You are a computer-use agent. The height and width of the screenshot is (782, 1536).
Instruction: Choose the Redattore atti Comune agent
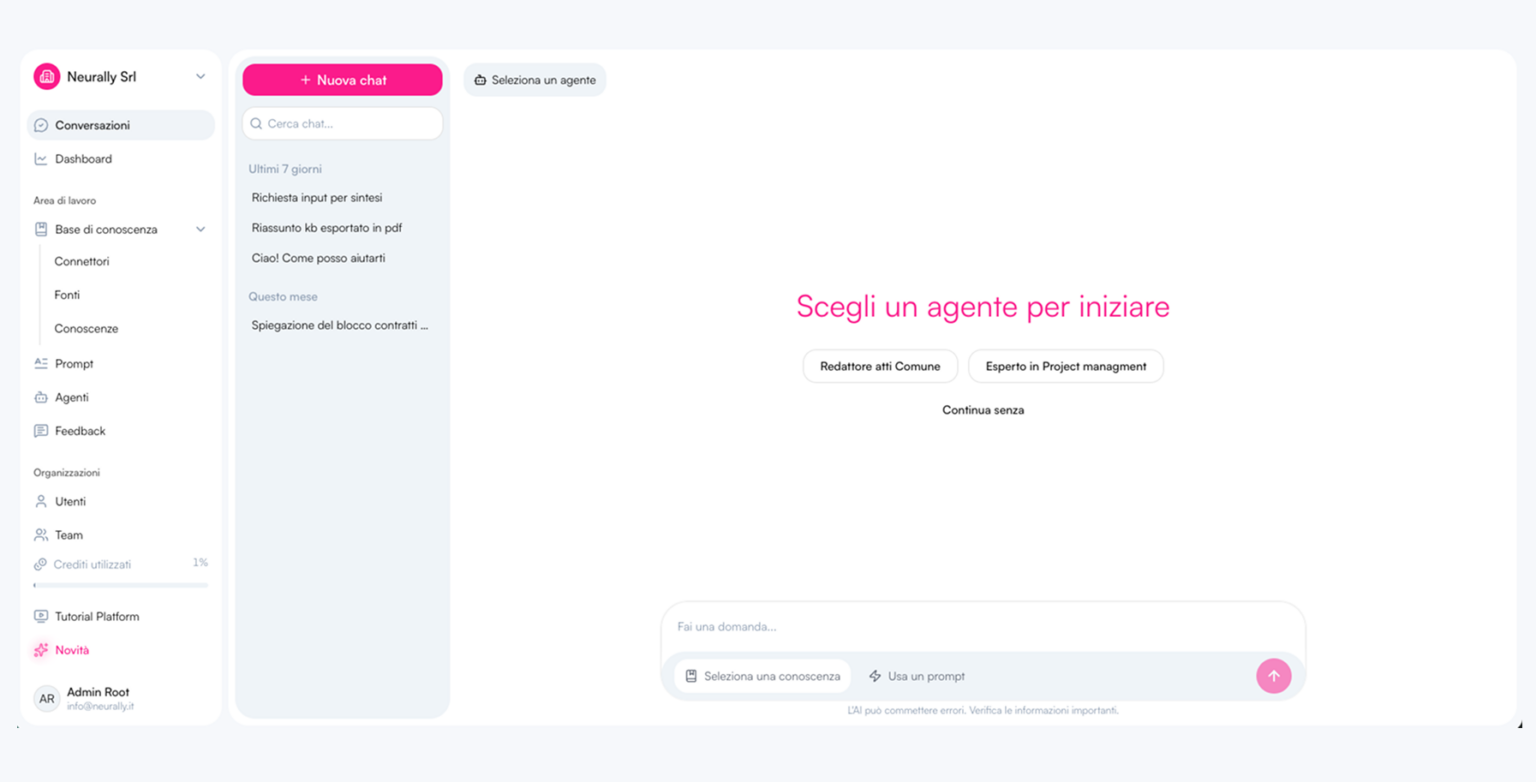(880, 366)
